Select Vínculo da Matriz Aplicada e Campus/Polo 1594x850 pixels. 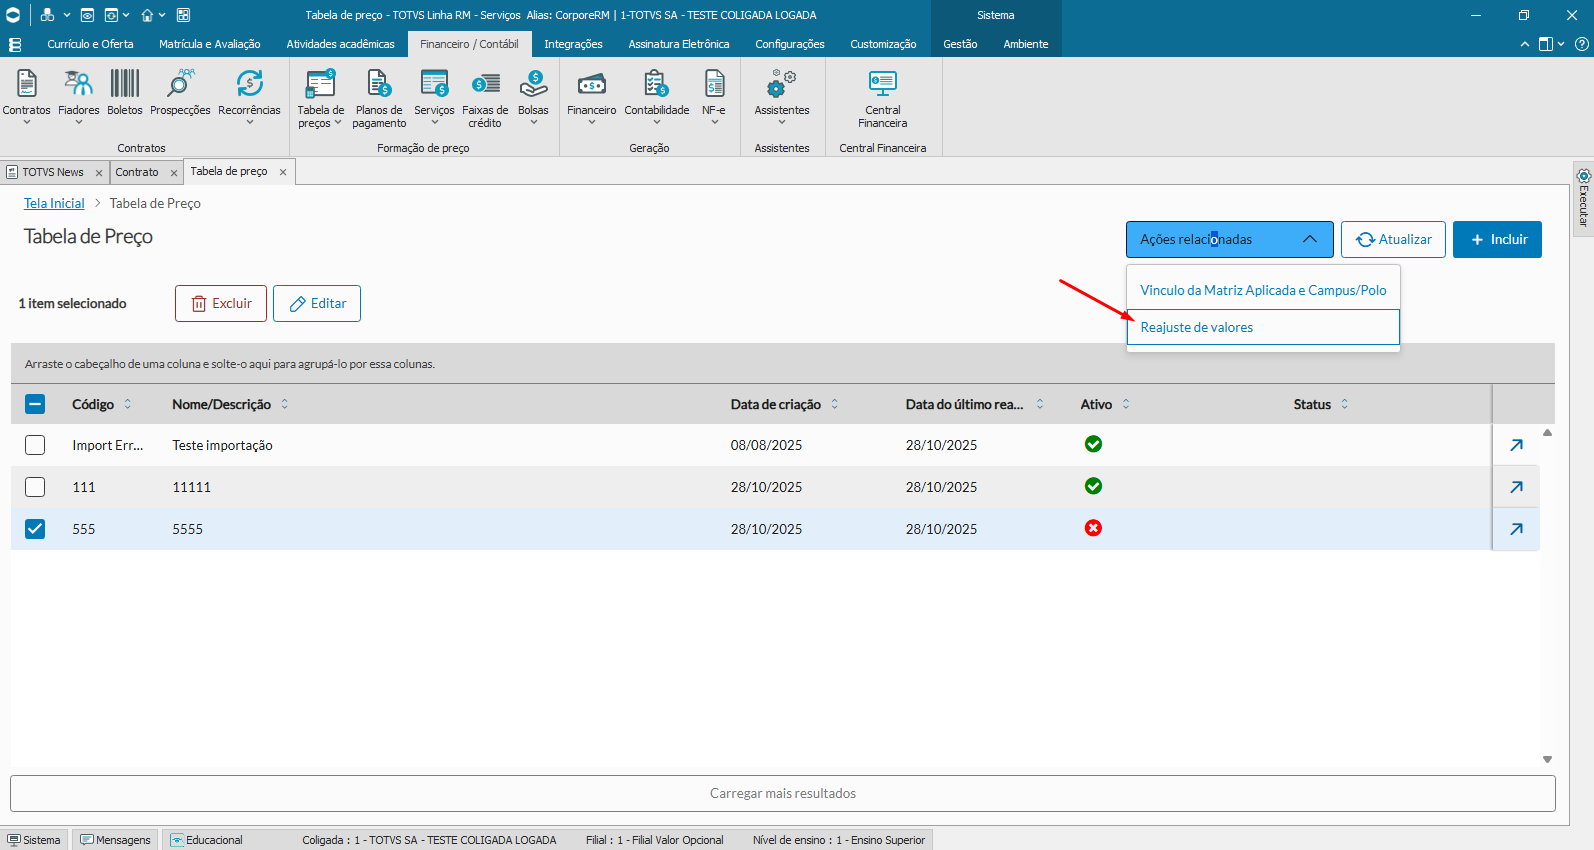point(1263,290)
